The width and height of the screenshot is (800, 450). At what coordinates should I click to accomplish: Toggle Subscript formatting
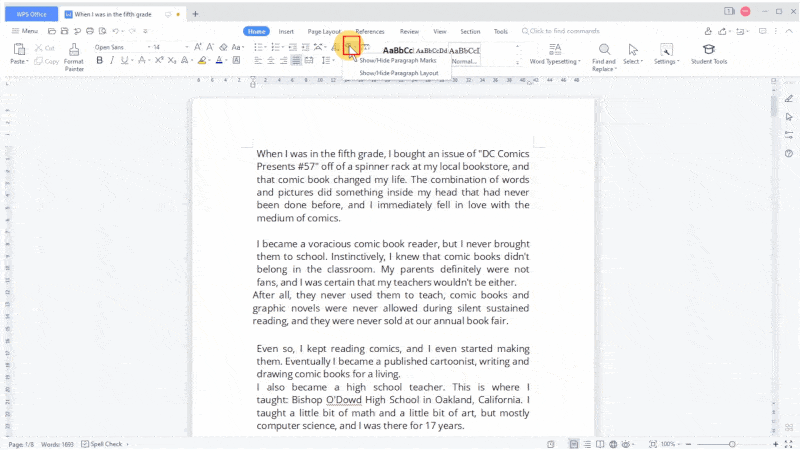coord(172,60)
